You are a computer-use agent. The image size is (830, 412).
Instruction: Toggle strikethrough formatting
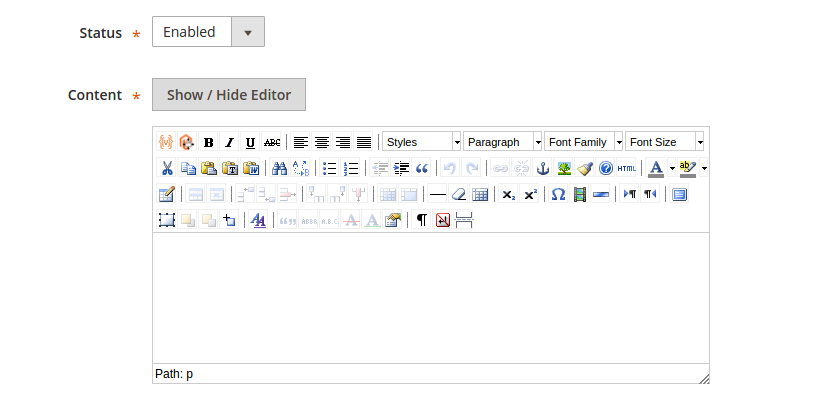pos(272,142)
